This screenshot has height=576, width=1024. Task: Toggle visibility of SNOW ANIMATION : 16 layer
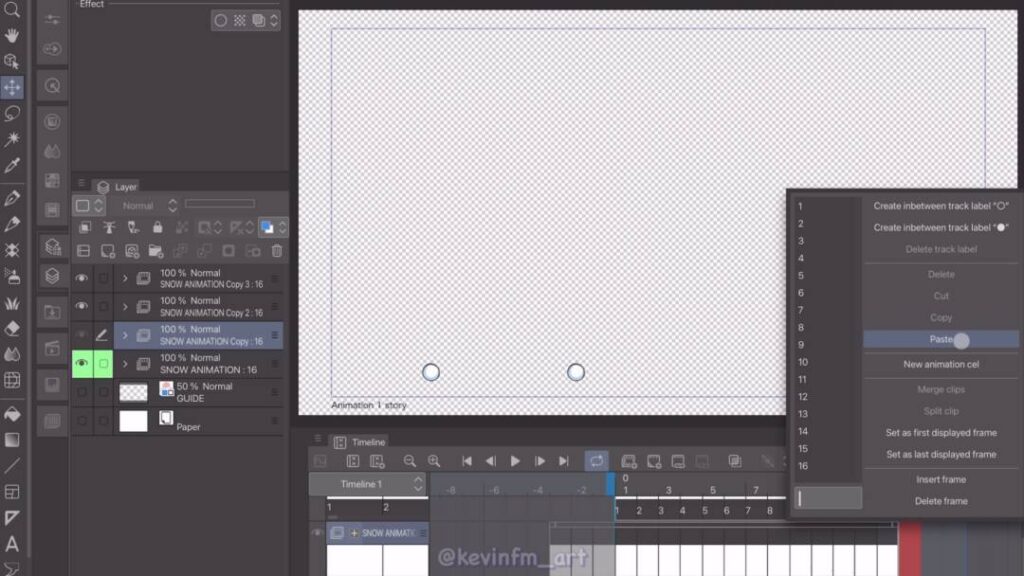[x=82, y=363]
